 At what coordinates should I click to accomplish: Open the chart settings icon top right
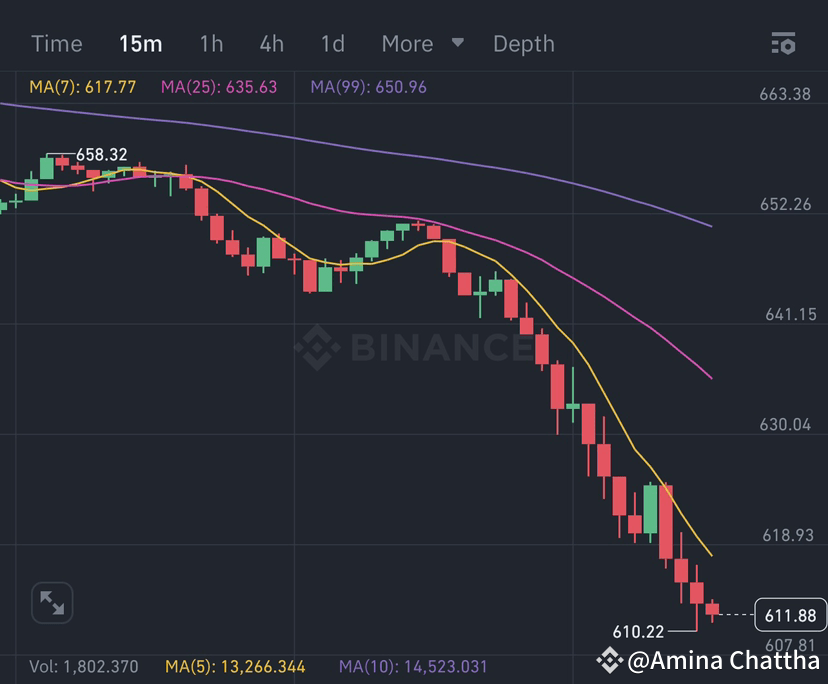click(x=784, y=43)
